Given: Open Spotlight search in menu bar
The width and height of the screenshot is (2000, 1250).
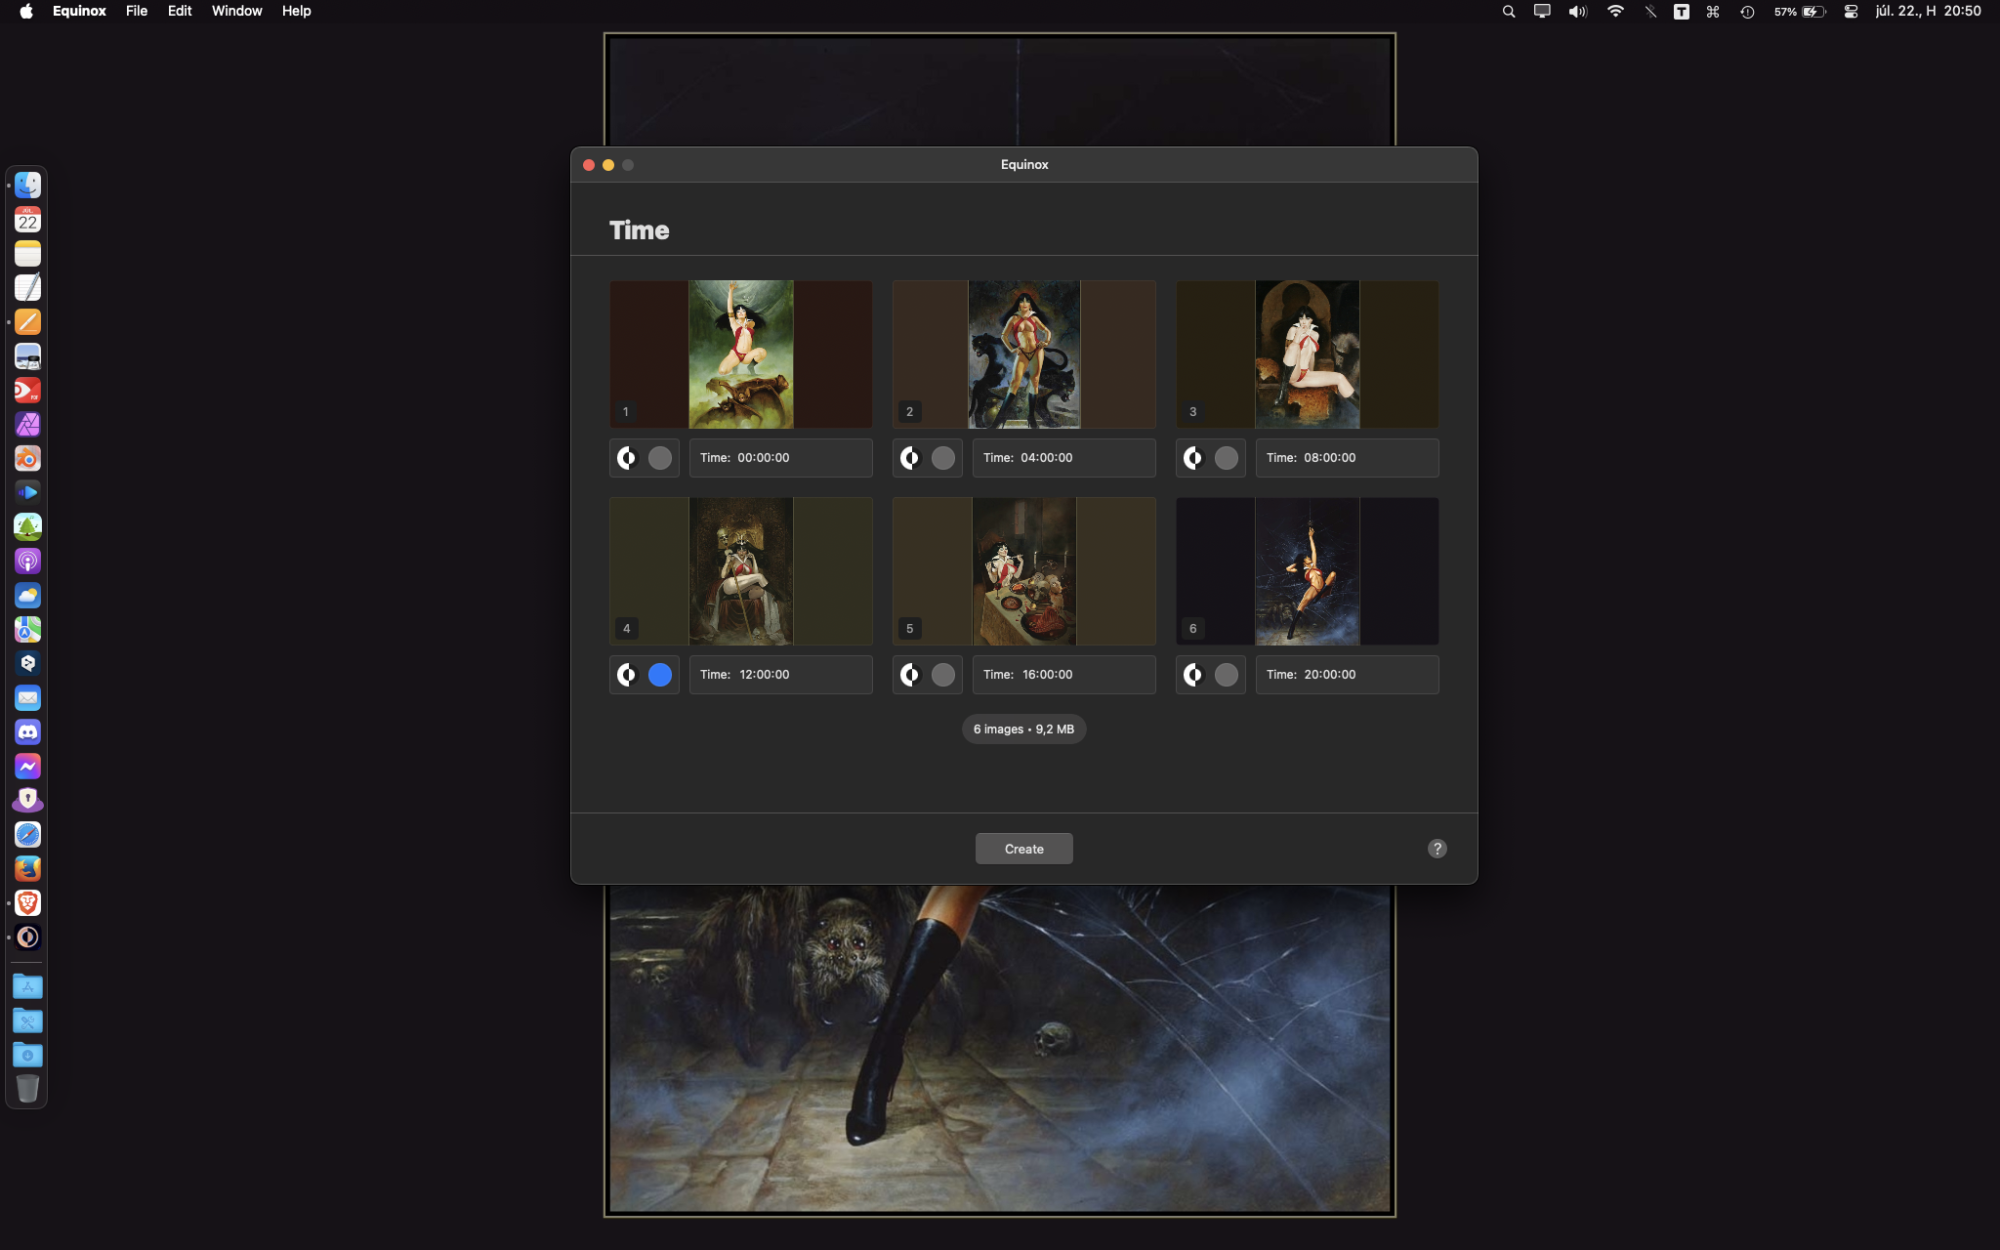Looking at the screenshot, I should pos(1508,12).
